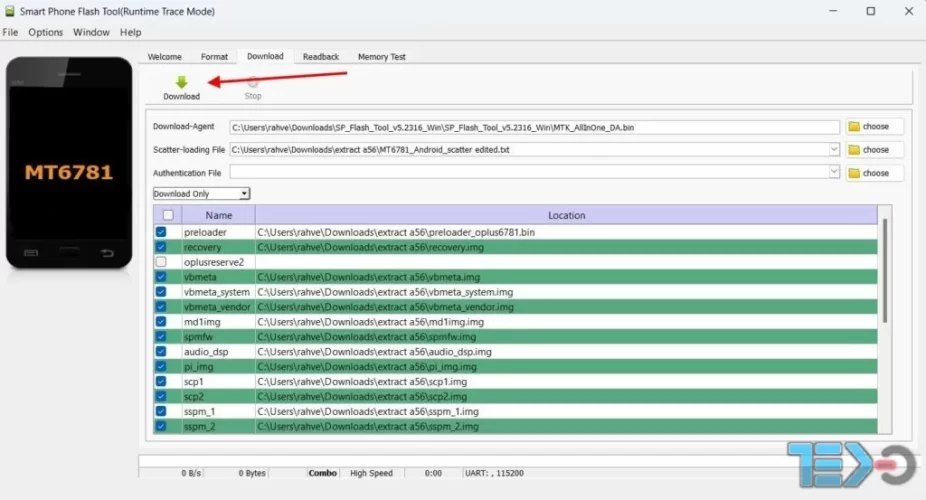Uncheck the scp1 checkbox
926x500 pixels.
pos(161,381)
